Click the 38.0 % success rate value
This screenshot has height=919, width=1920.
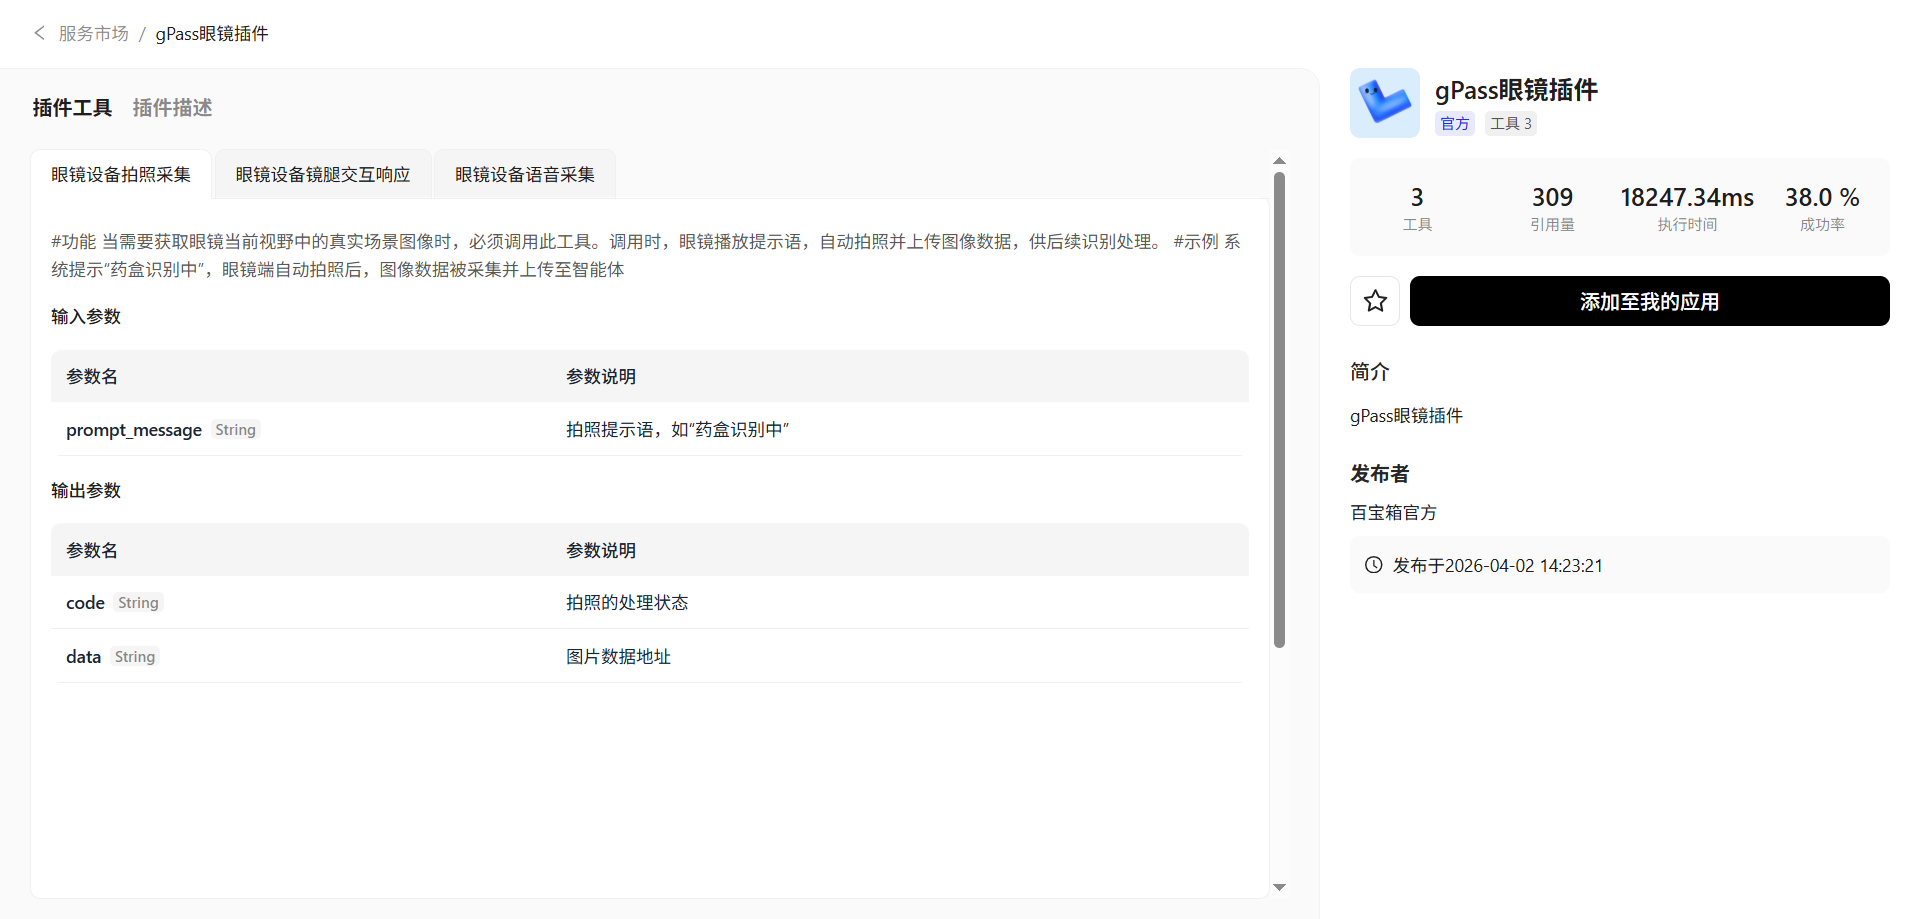point(1822,197)
